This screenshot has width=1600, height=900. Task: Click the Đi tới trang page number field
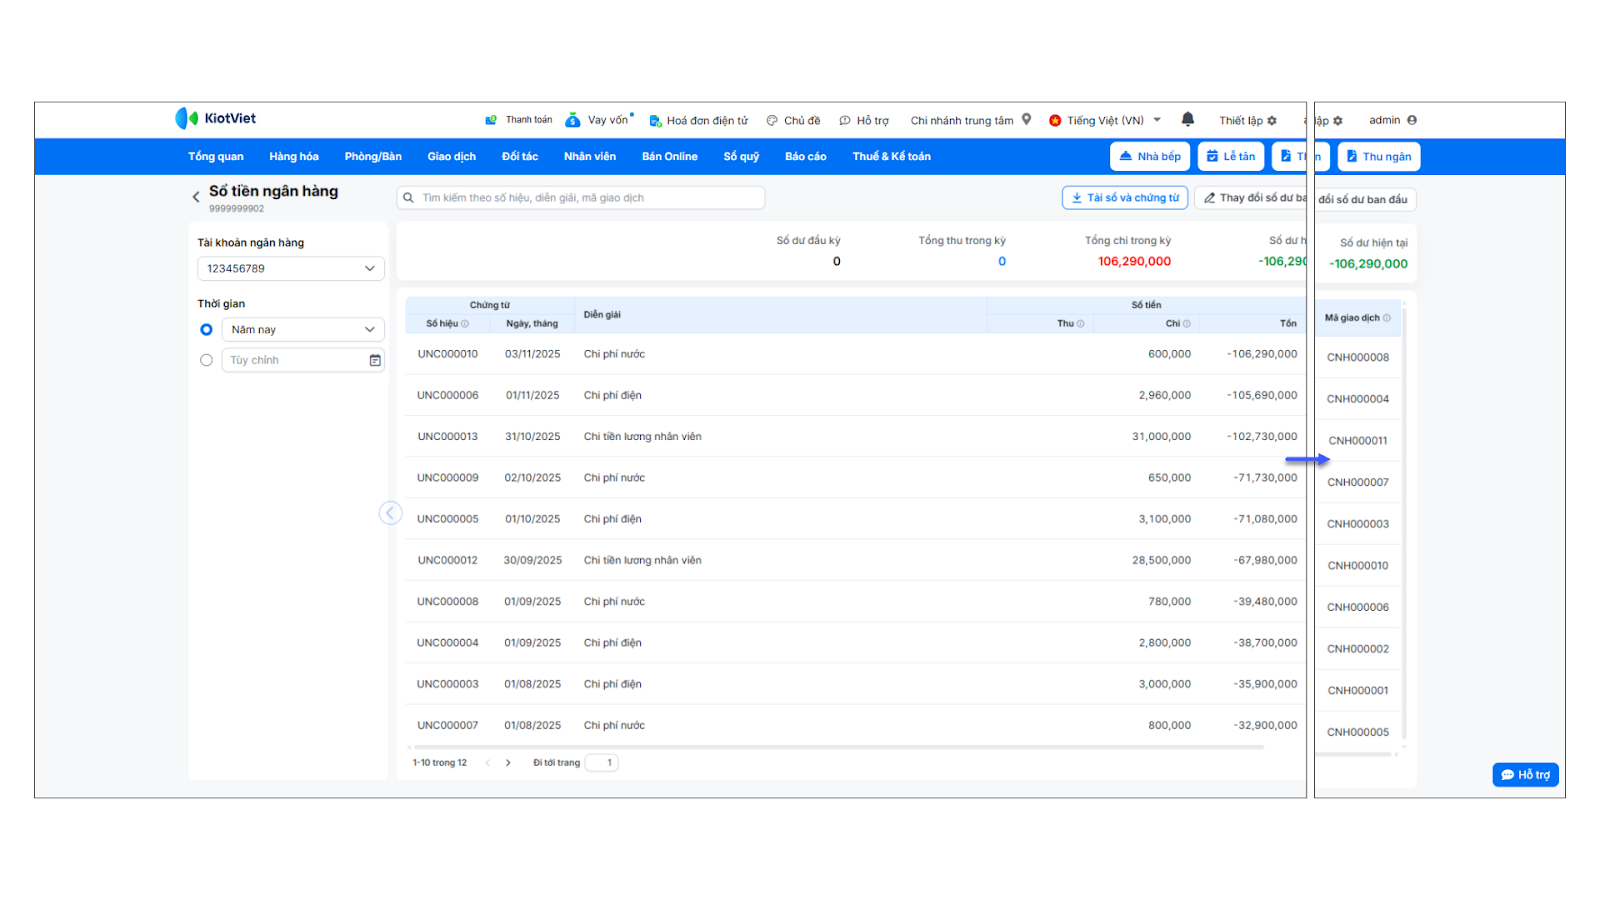(602, 763)
